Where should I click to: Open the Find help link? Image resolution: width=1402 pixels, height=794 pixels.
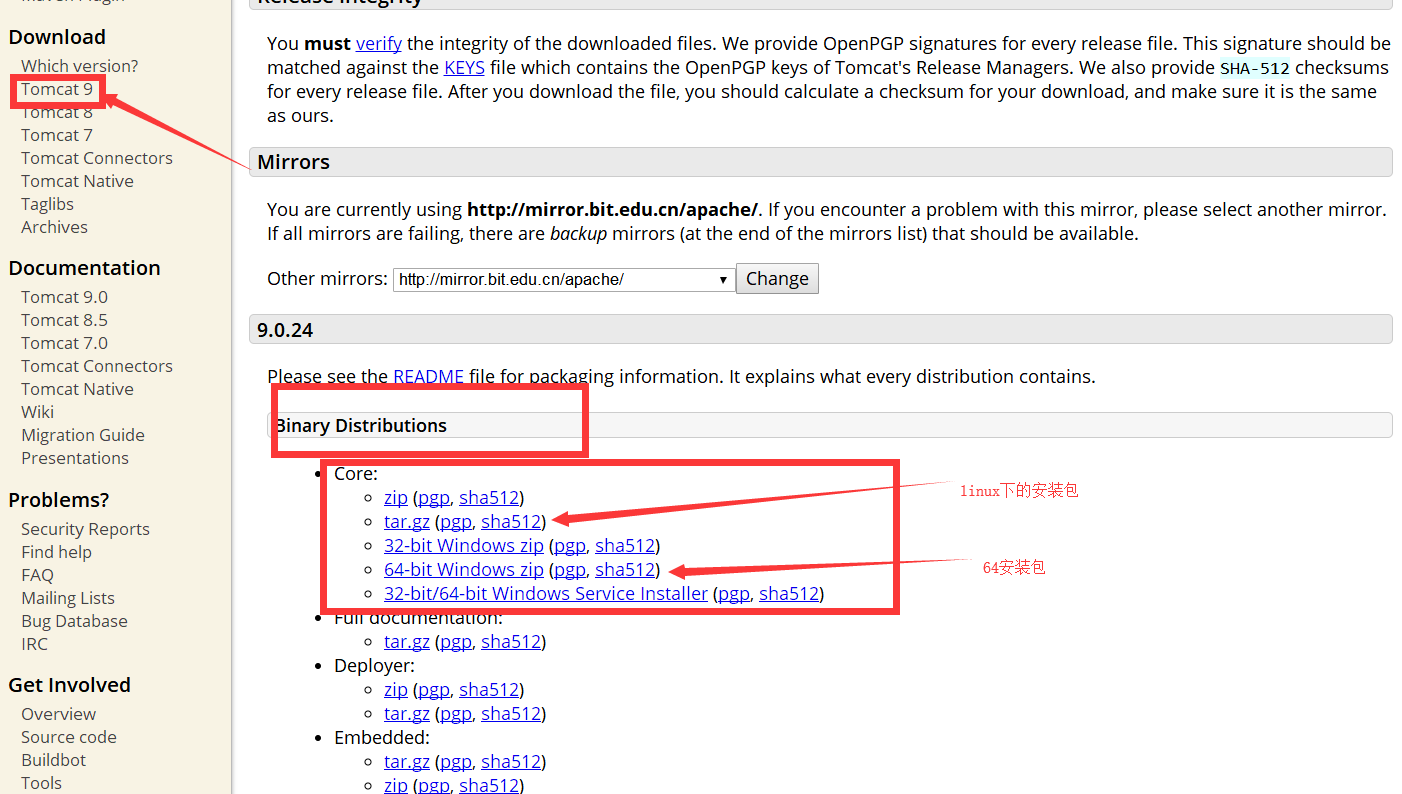click(56, 552)
